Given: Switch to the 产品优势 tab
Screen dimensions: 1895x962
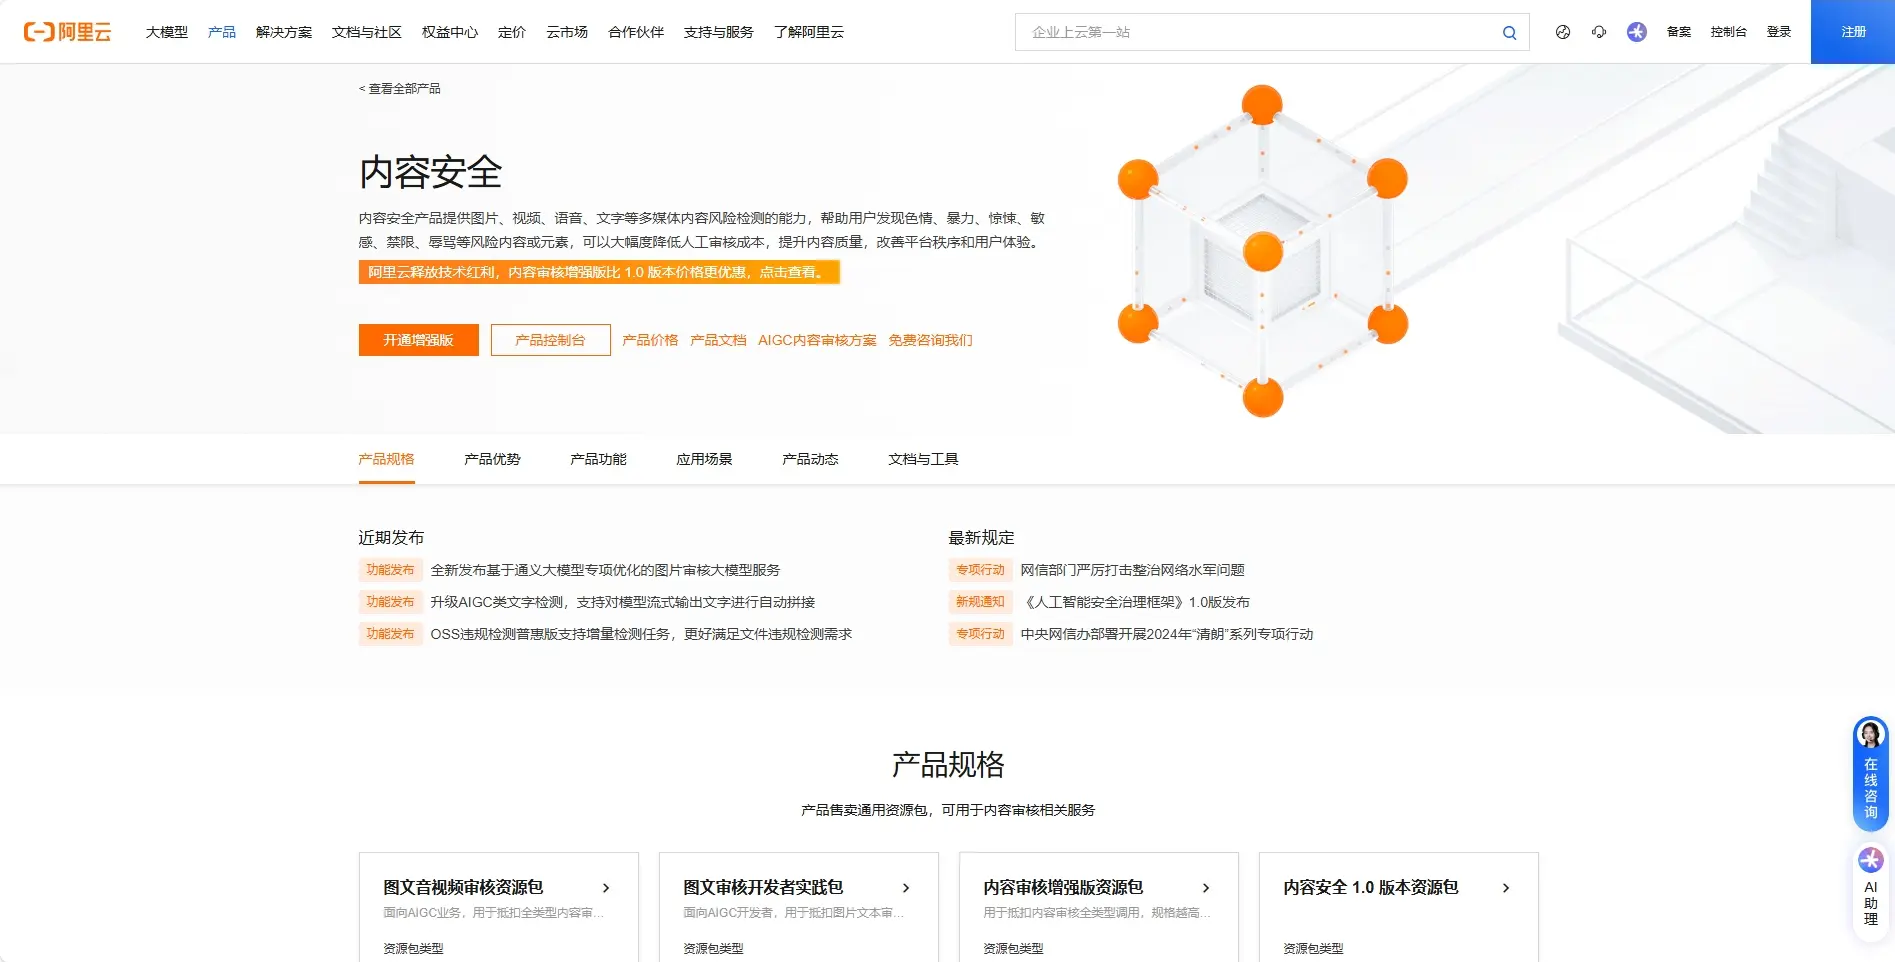Looking at the screenshot, I should 492,459.
